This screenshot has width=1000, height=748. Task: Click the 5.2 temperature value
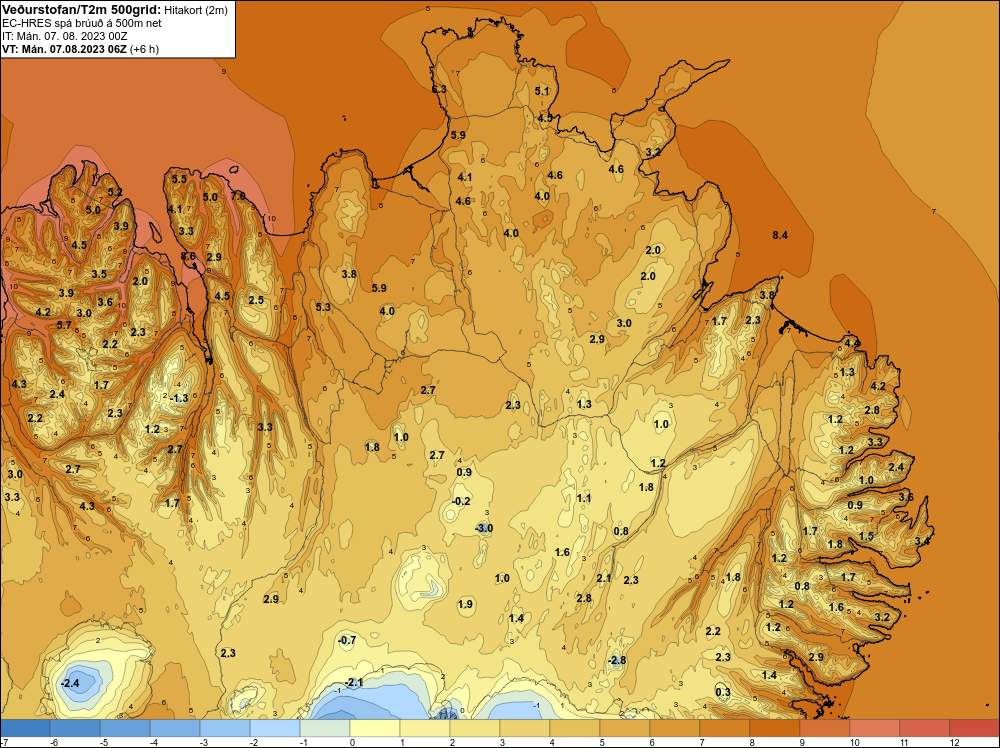point(115,192)
